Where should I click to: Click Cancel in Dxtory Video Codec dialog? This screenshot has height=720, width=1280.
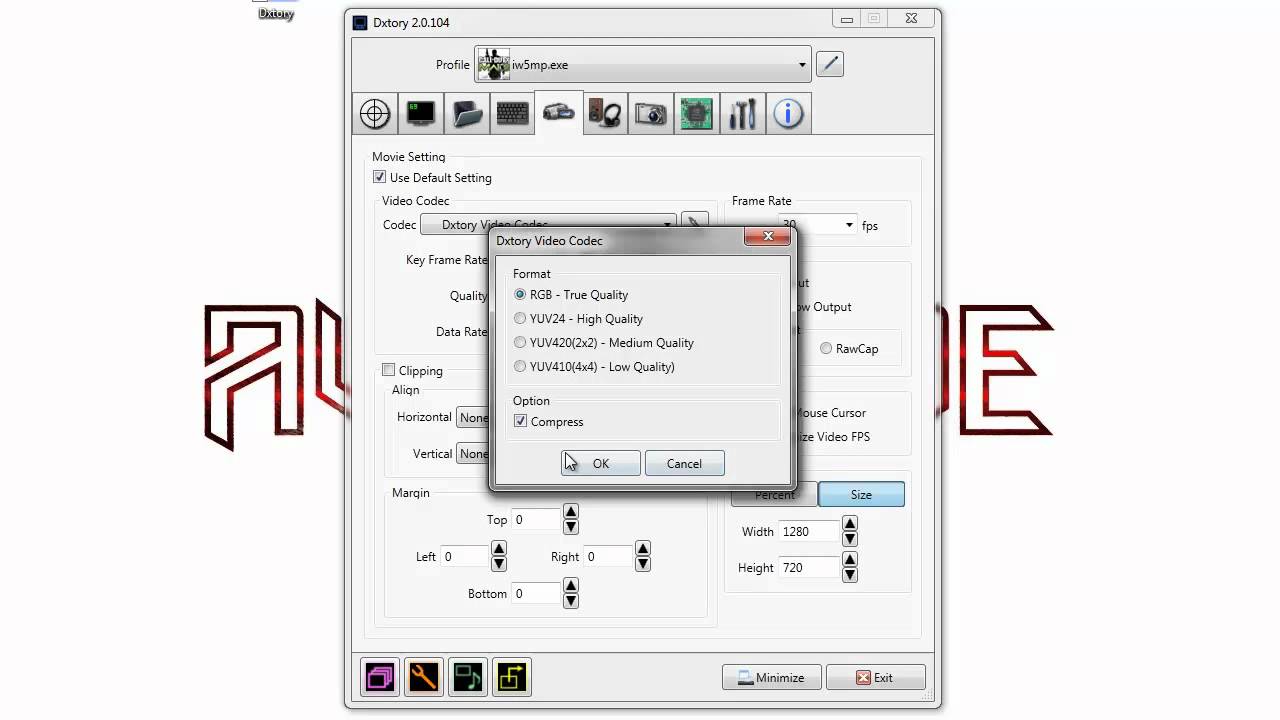(685, 463)
